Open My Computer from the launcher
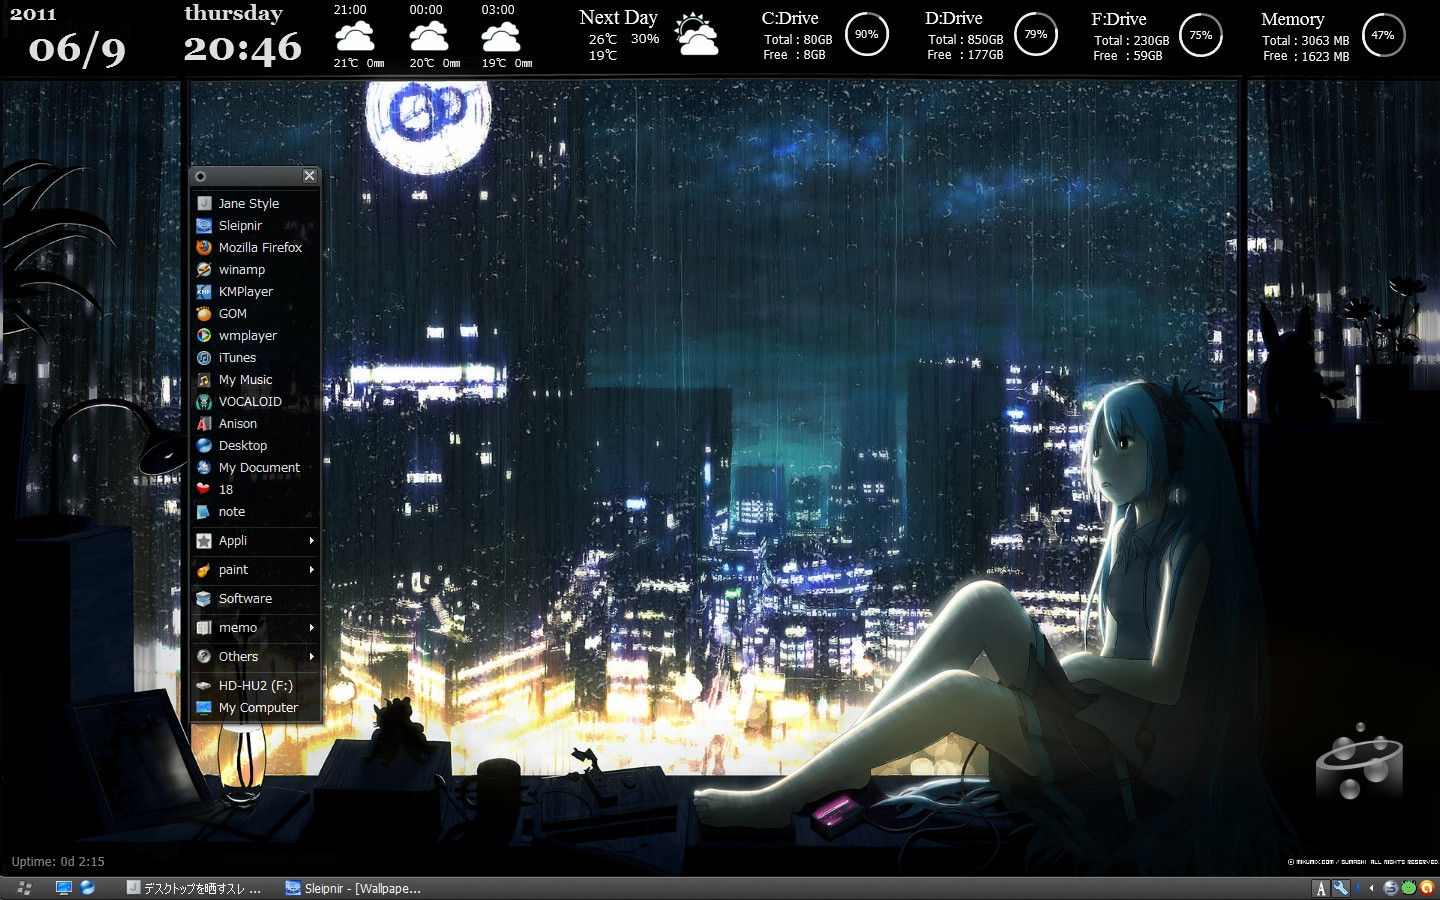 (x=255, y=707)
